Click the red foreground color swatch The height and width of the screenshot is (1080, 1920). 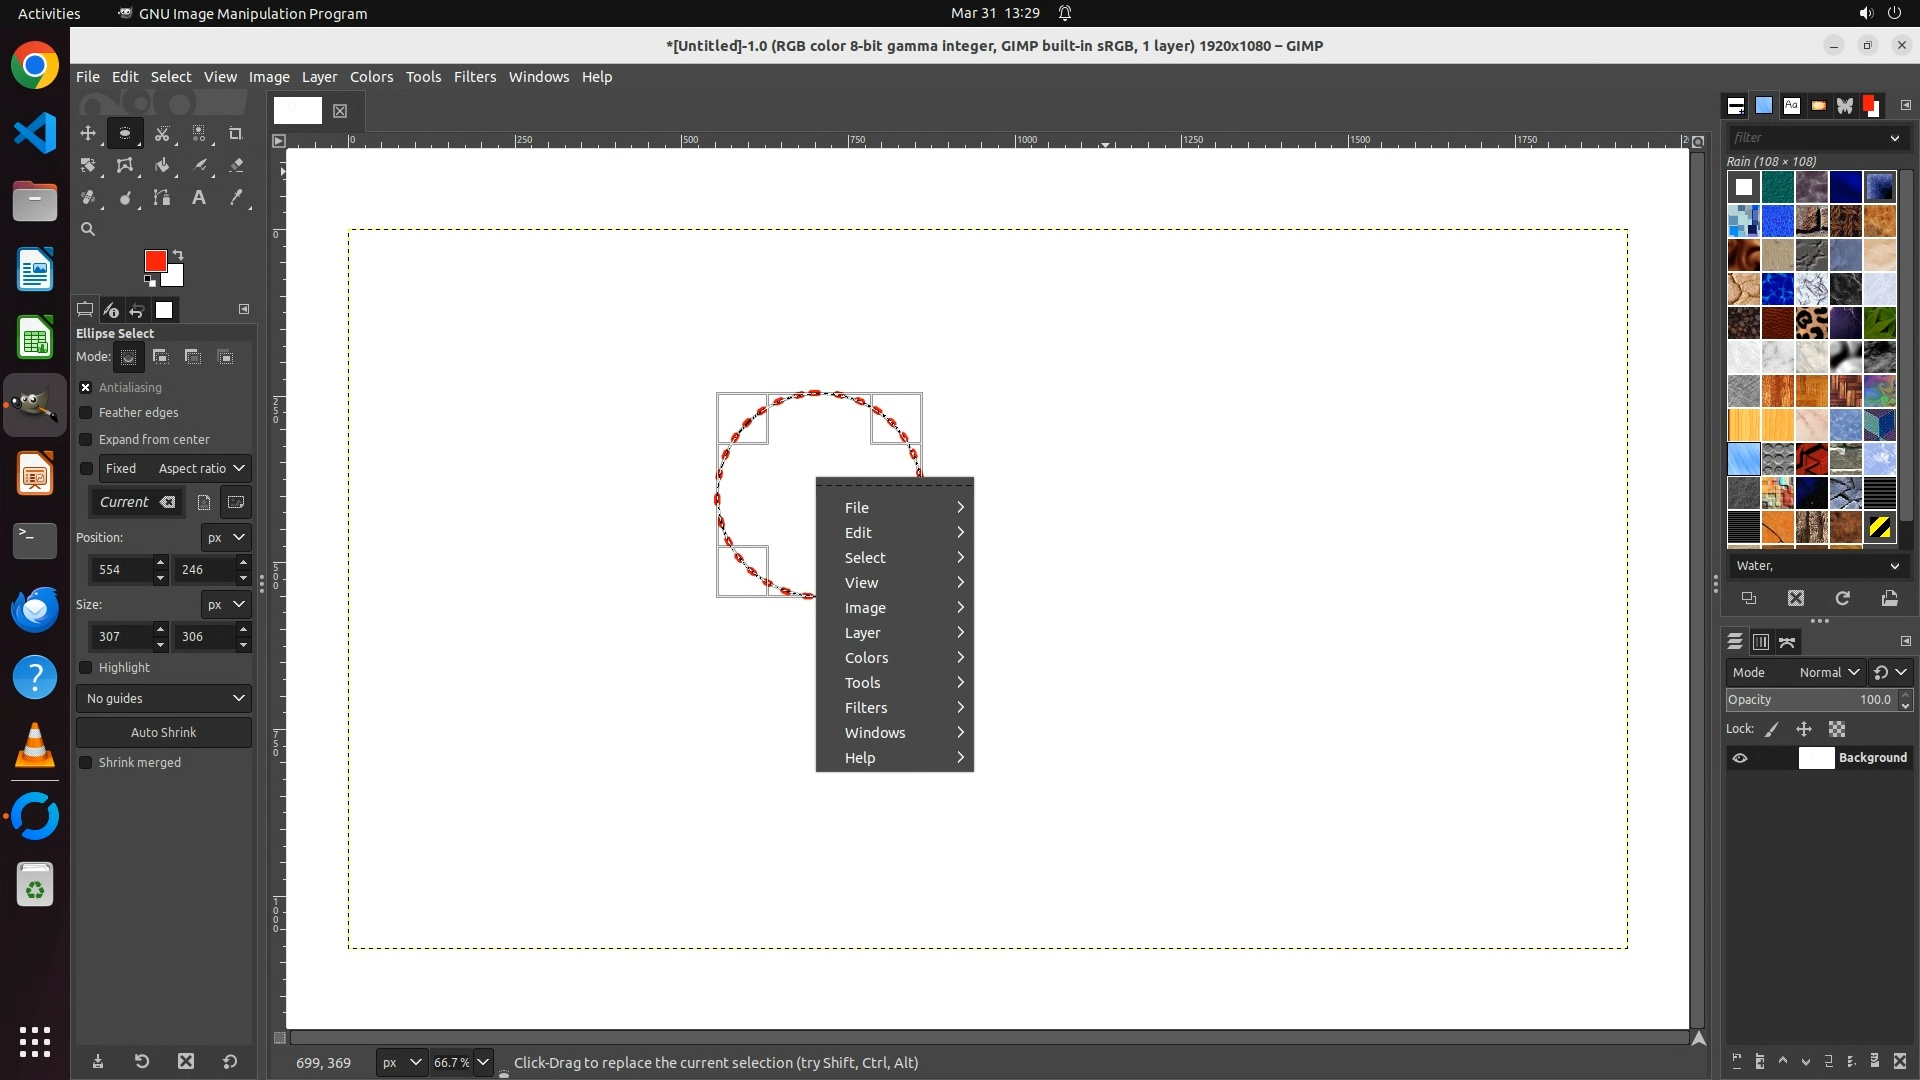coord(154,260)
